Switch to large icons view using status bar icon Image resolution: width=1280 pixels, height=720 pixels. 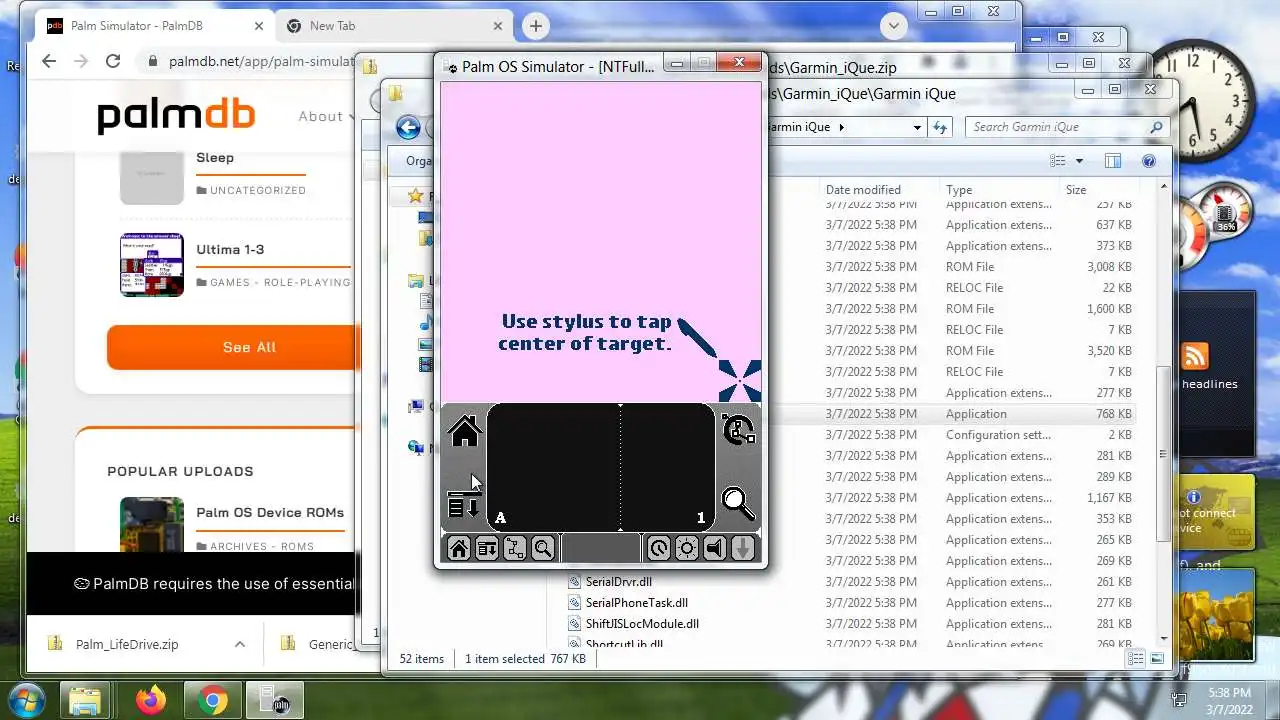click(1157, 659)
